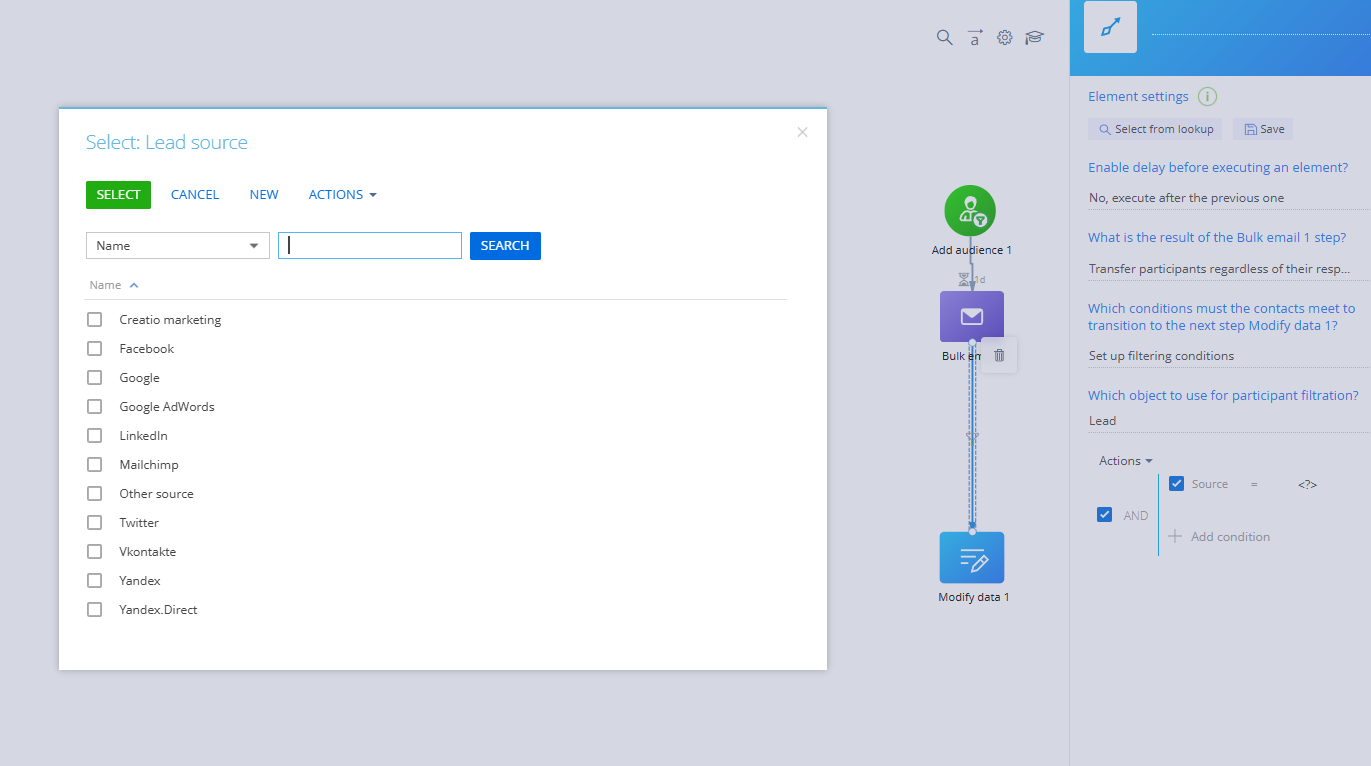Check the Google checkbox

95,378
